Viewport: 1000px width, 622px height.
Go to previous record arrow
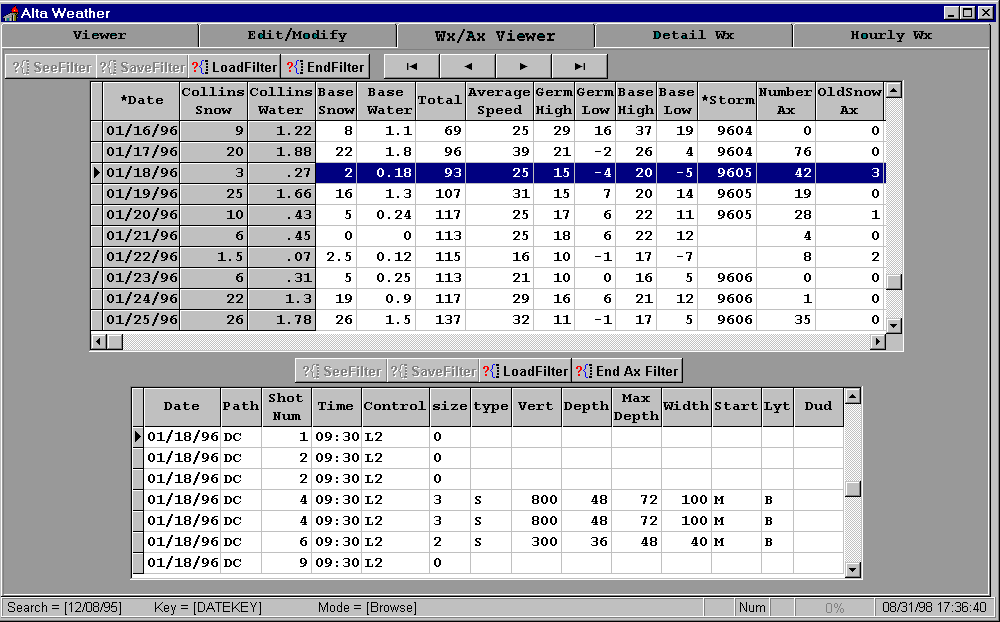pos(467,67)
